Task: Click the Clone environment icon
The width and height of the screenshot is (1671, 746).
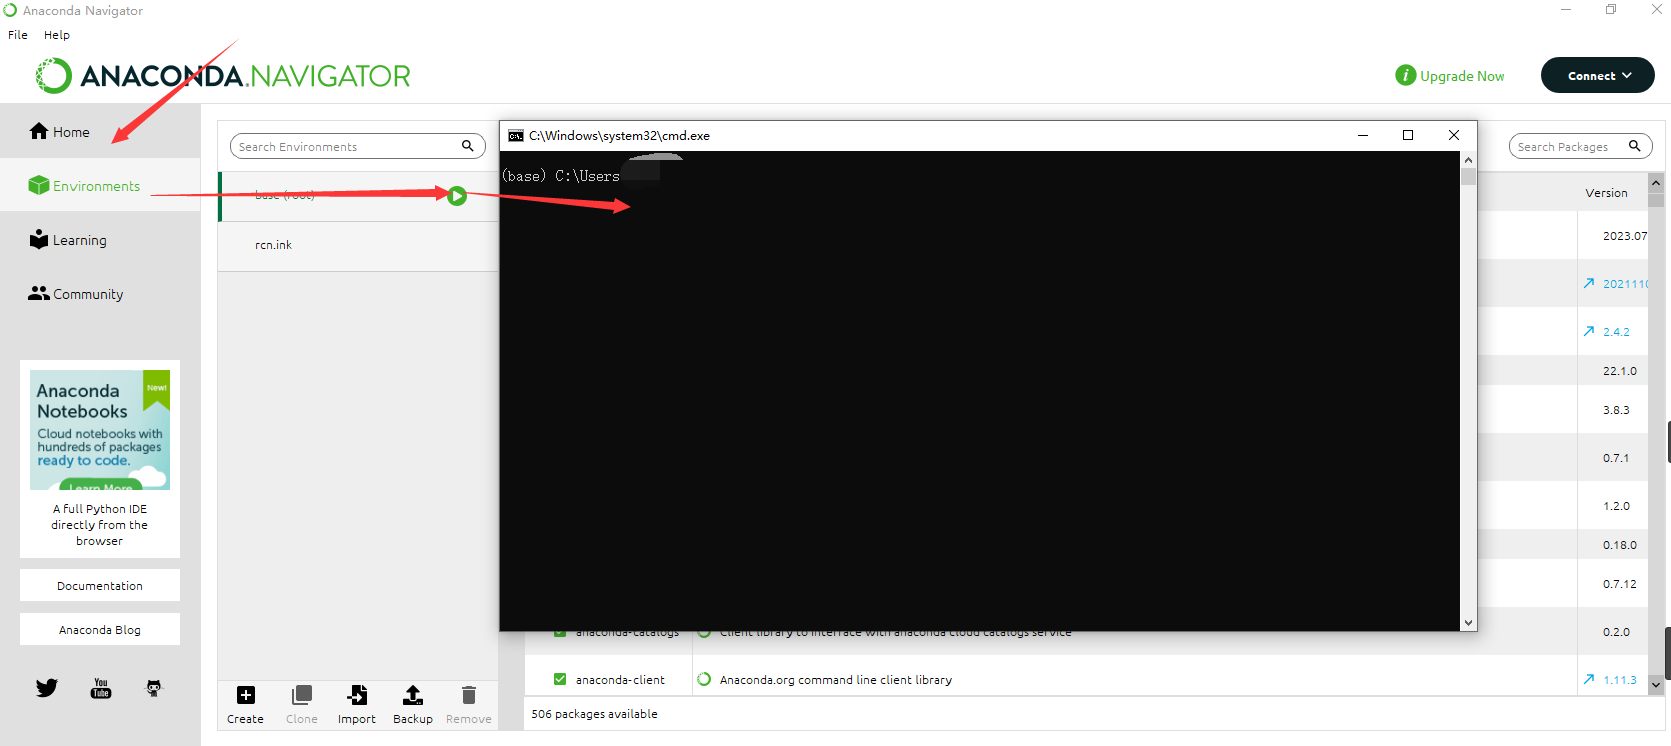Action: coord(301,695)
